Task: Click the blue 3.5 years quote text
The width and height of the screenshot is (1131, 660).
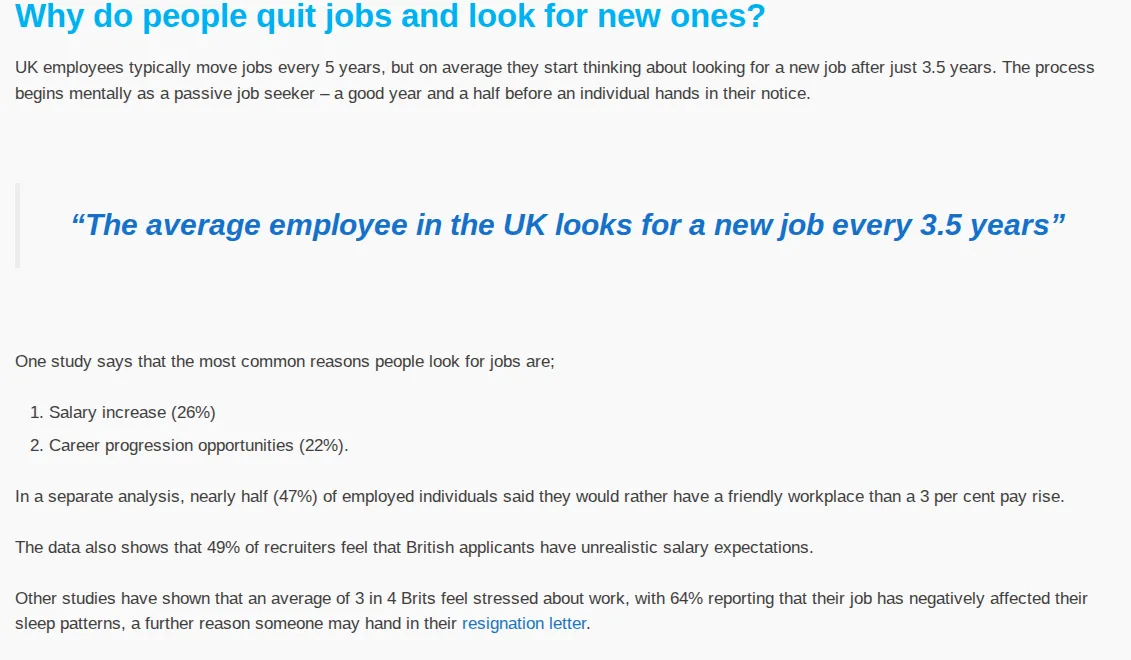Action: [x=568, y=225]
